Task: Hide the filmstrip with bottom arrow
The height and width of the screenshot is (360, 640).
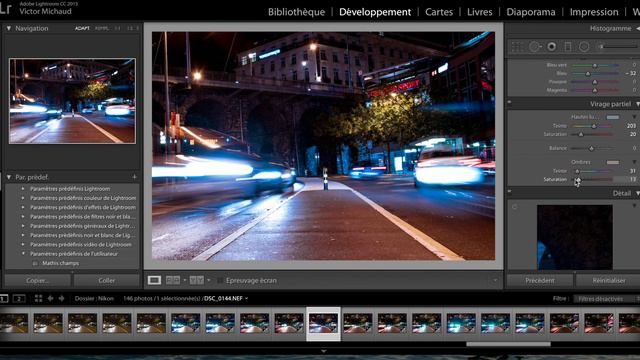Action: click(x=324, y=351)
